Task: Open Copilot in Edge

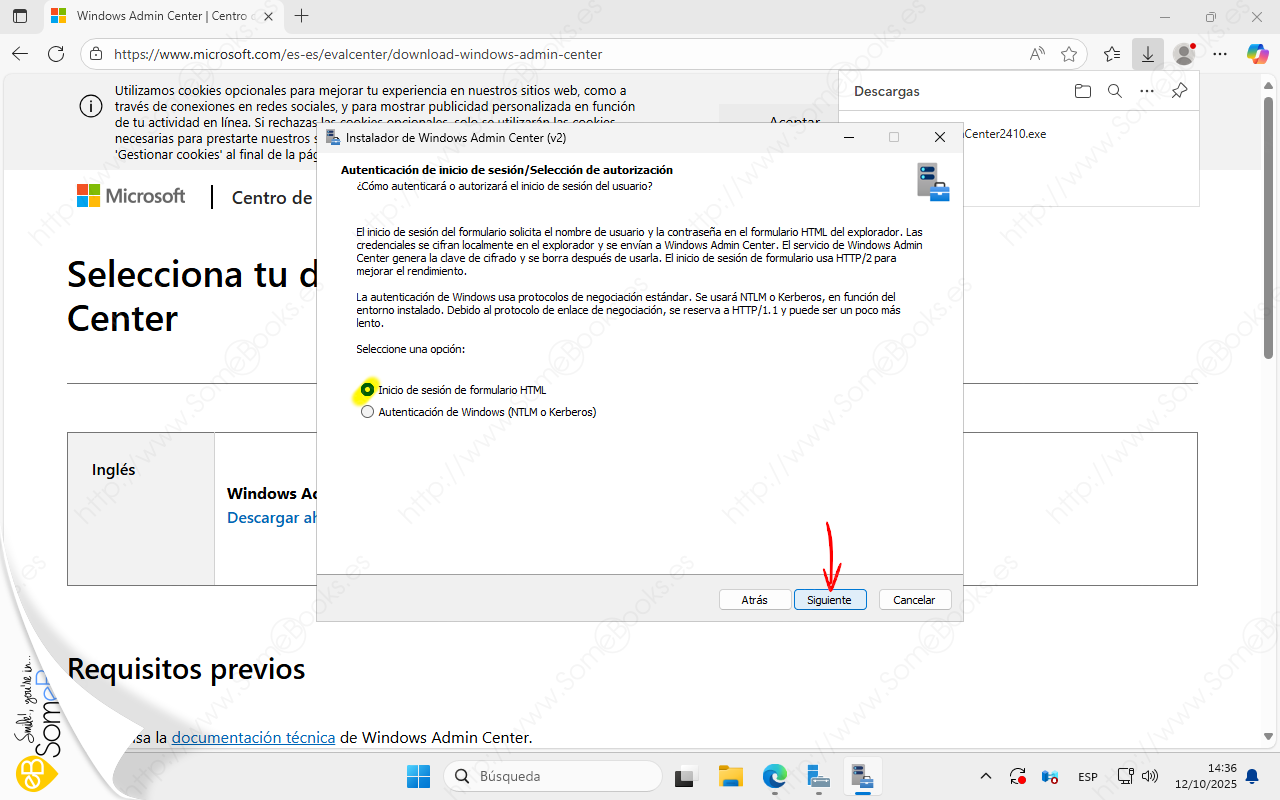Action: pos(1257,54)
